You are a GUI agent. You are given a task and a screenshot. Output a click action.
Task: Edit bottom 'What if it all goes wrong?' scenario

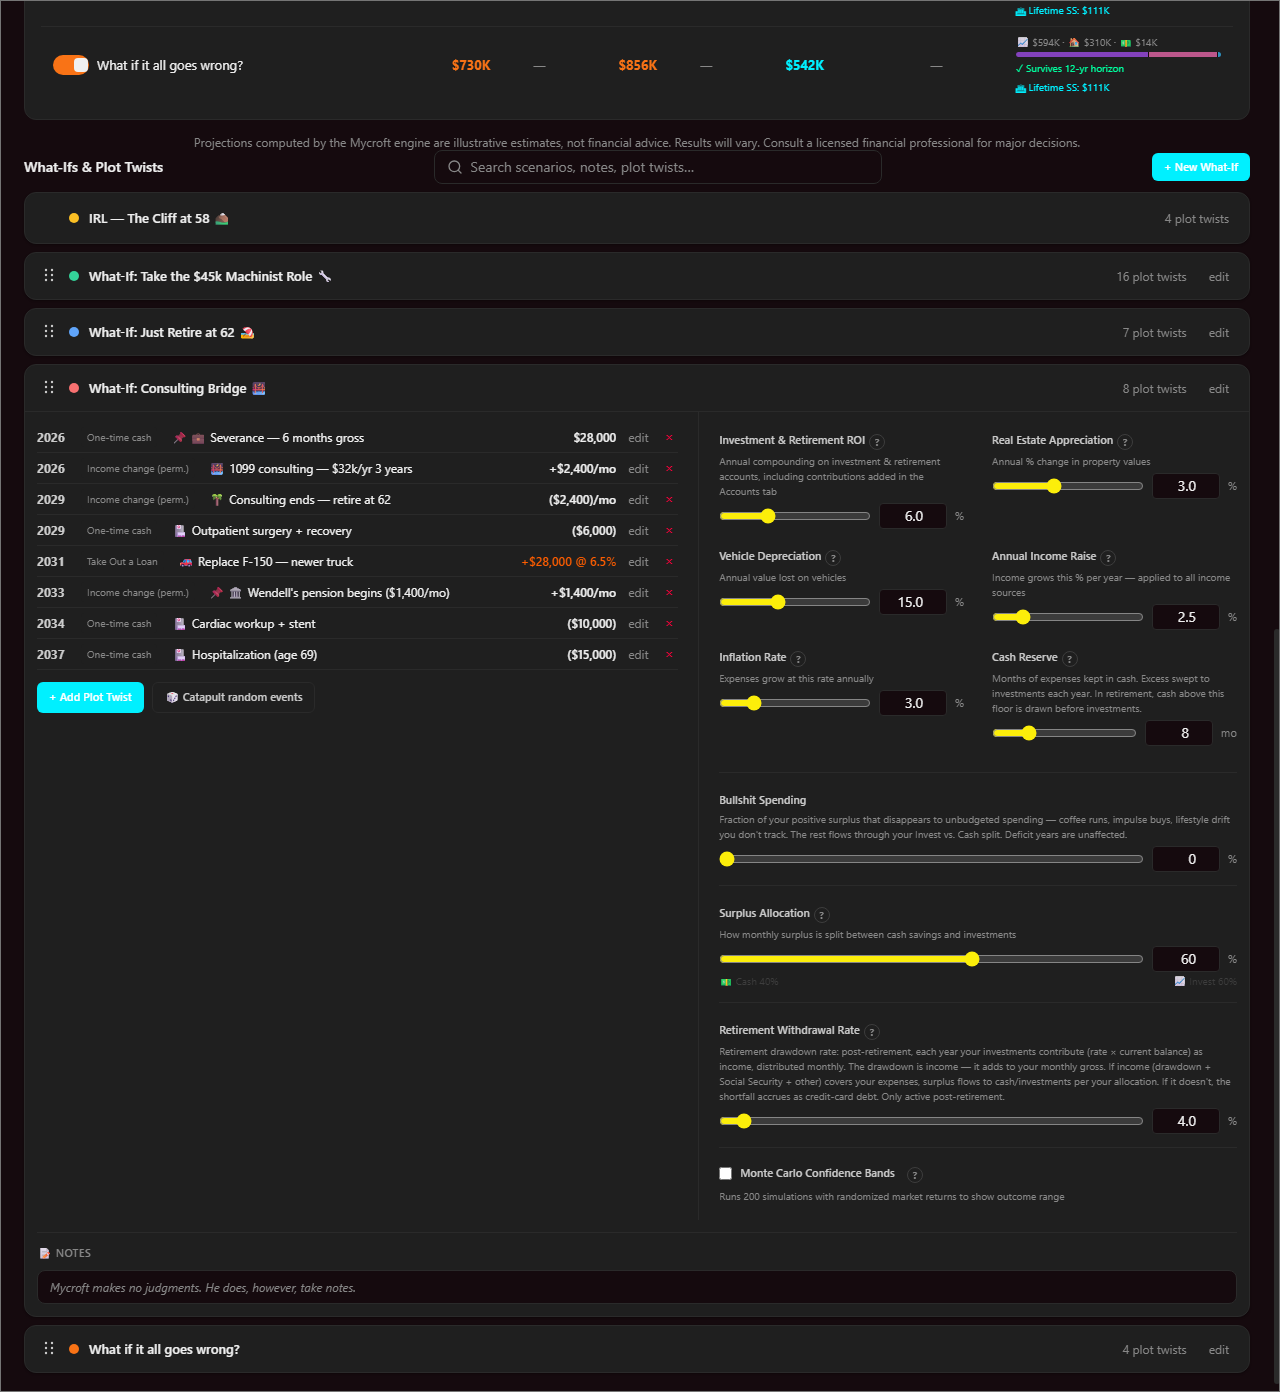1218,1350
